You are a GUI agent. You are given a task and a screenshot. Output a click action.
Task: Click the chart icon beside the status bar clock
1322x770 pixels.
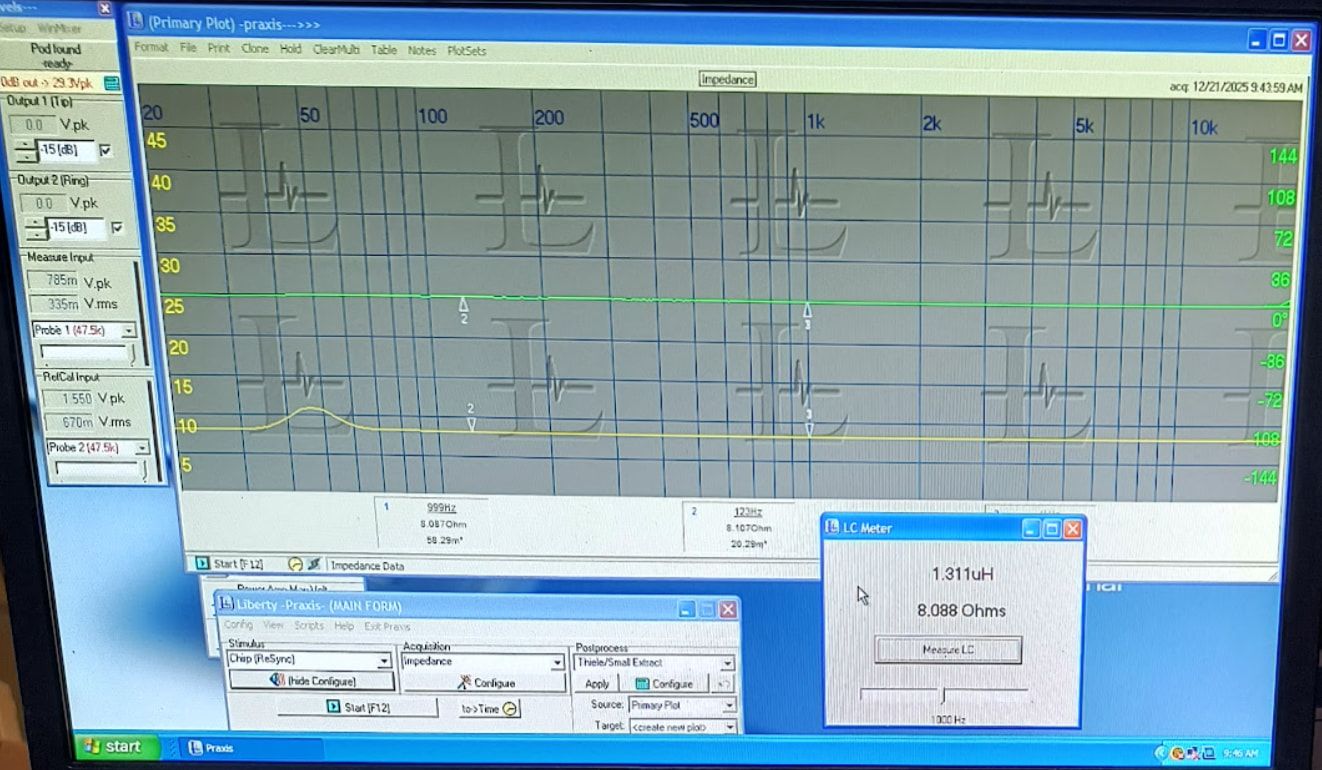[314, 564]
